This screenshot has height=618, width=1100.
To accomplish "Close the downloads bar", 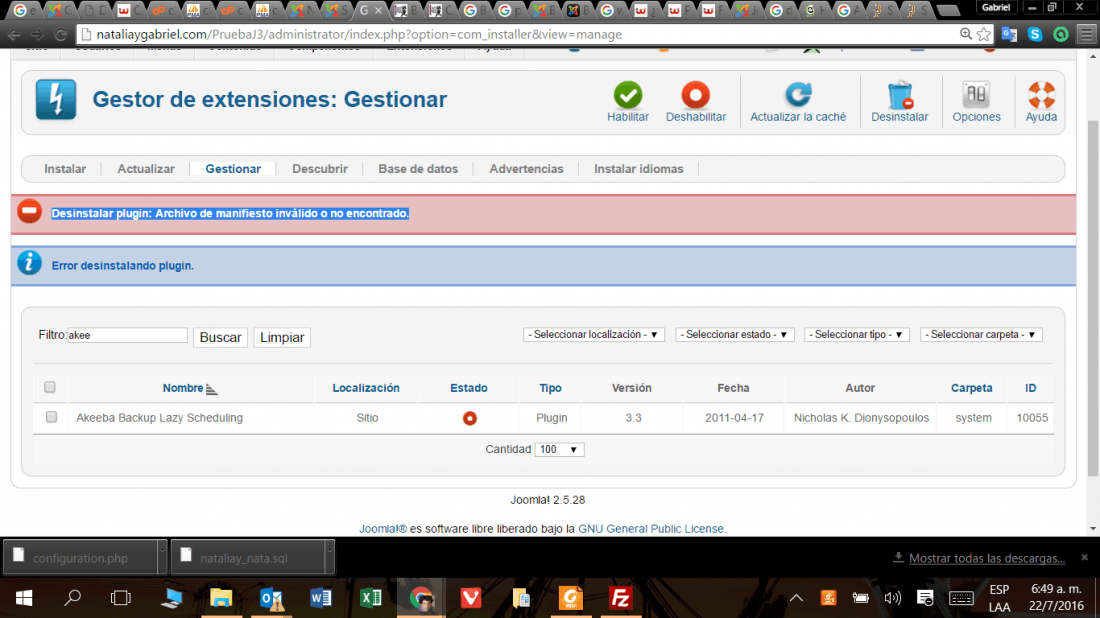I will tap(1085, 557).
